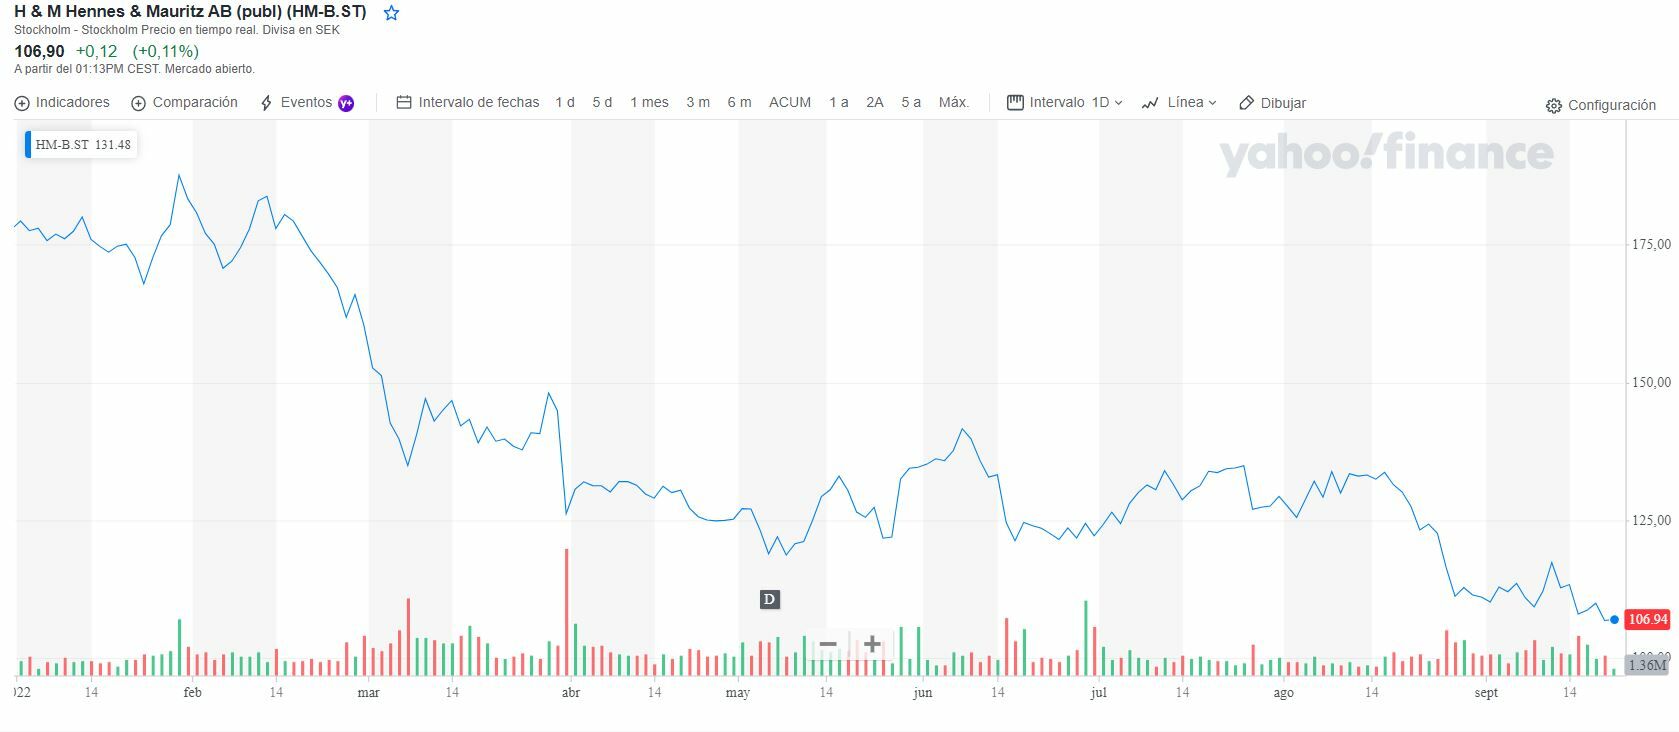The width and height of the screenshot is (1679, 732).
Task: Select the Dibujar pencil tool
Action: (x=1246, y=103)
